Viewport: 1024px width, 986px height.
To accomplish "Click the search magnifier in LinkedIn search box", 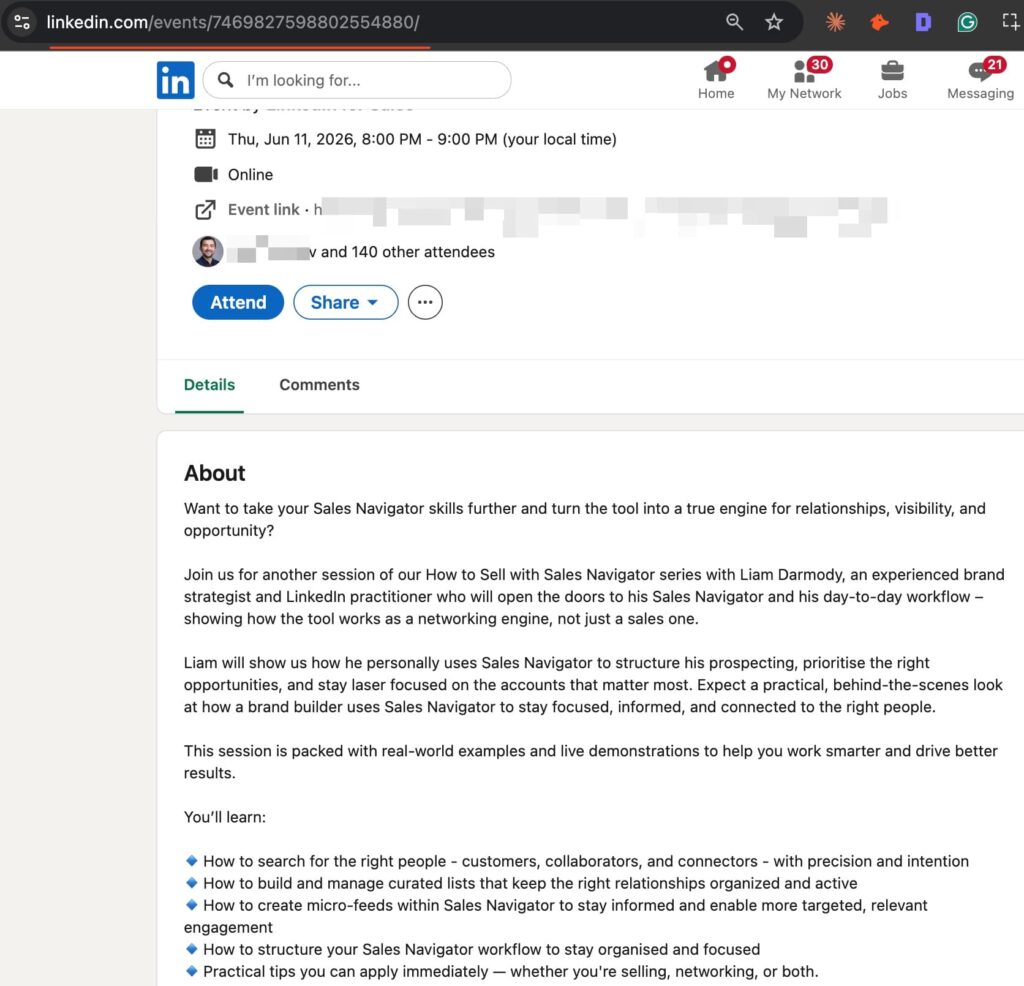I will point(226,80).
